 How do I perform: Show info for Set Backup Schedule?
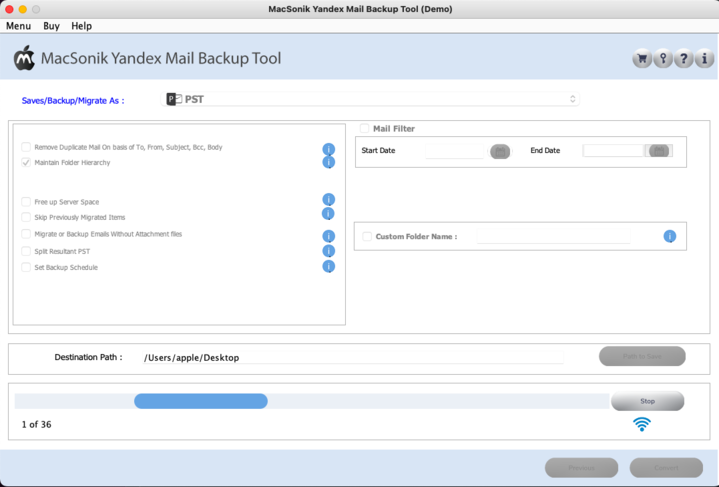coord(328,266)
